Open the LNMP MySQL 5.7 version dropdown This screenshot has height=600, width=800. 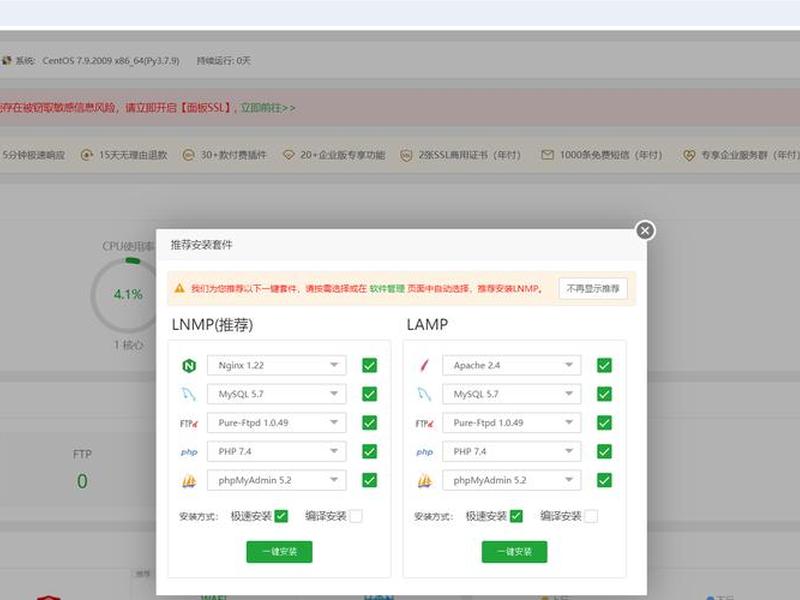coord(277,394)
